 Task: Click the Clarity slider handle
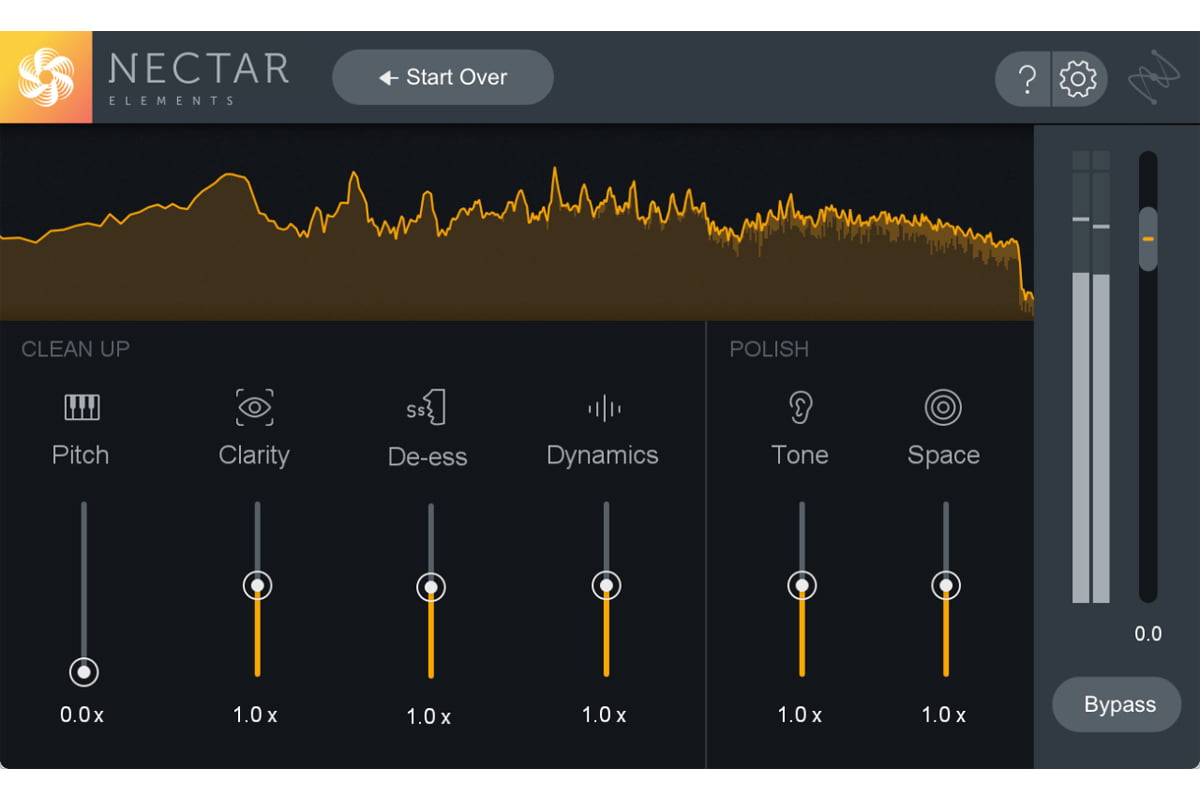point(258,586)
